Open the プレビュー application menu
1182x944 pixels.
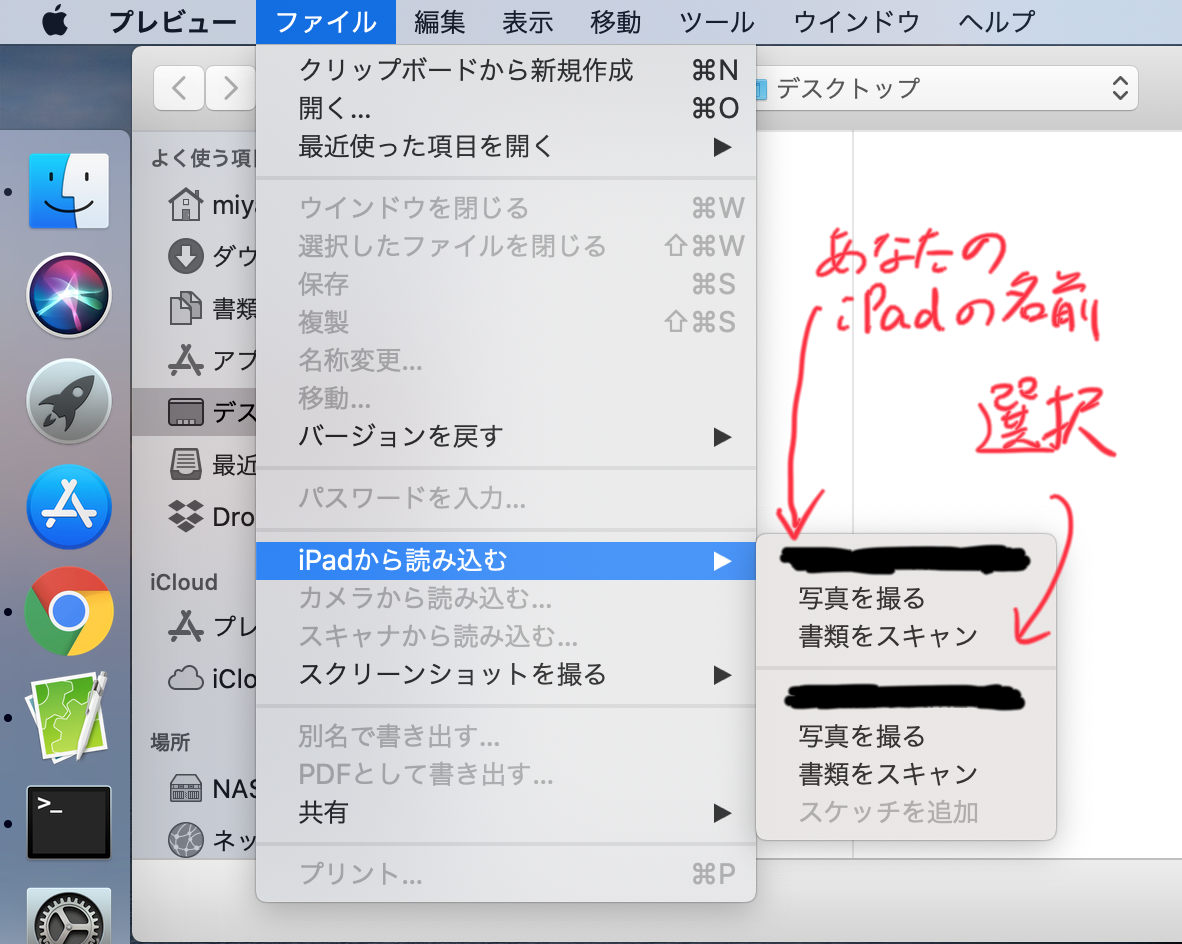(x=173, y=22)
